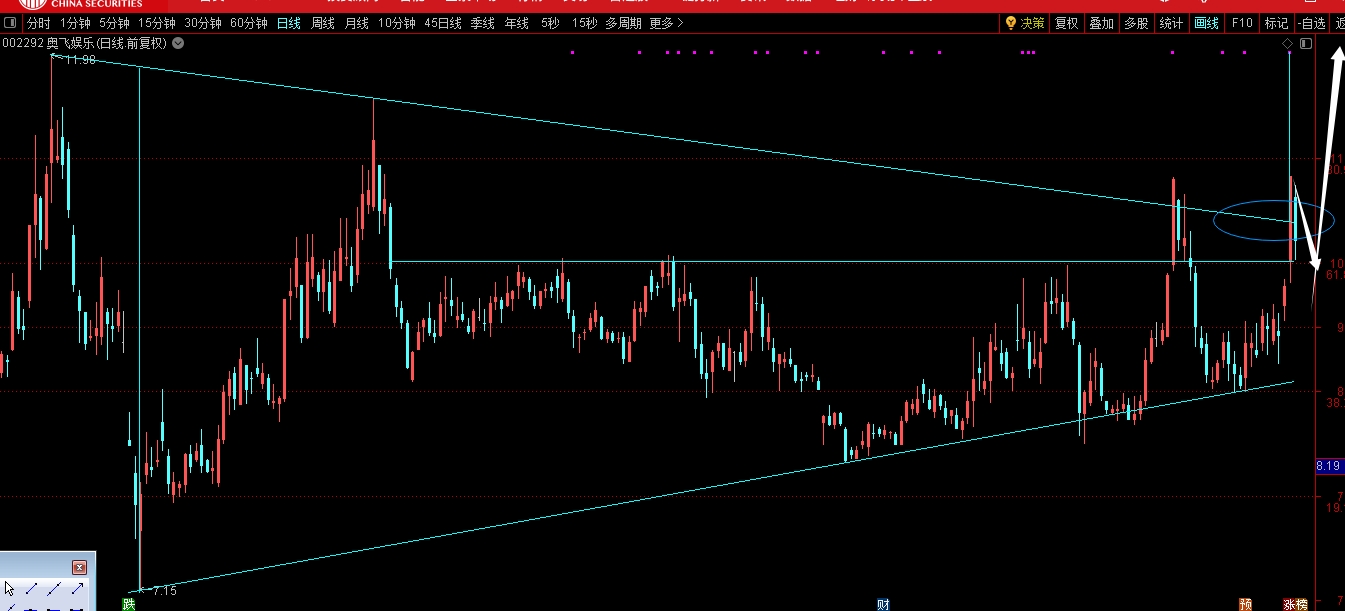The image size is (1345, 611).
Task: Switch to 15分钟 period
Action: tap(157, 23)
